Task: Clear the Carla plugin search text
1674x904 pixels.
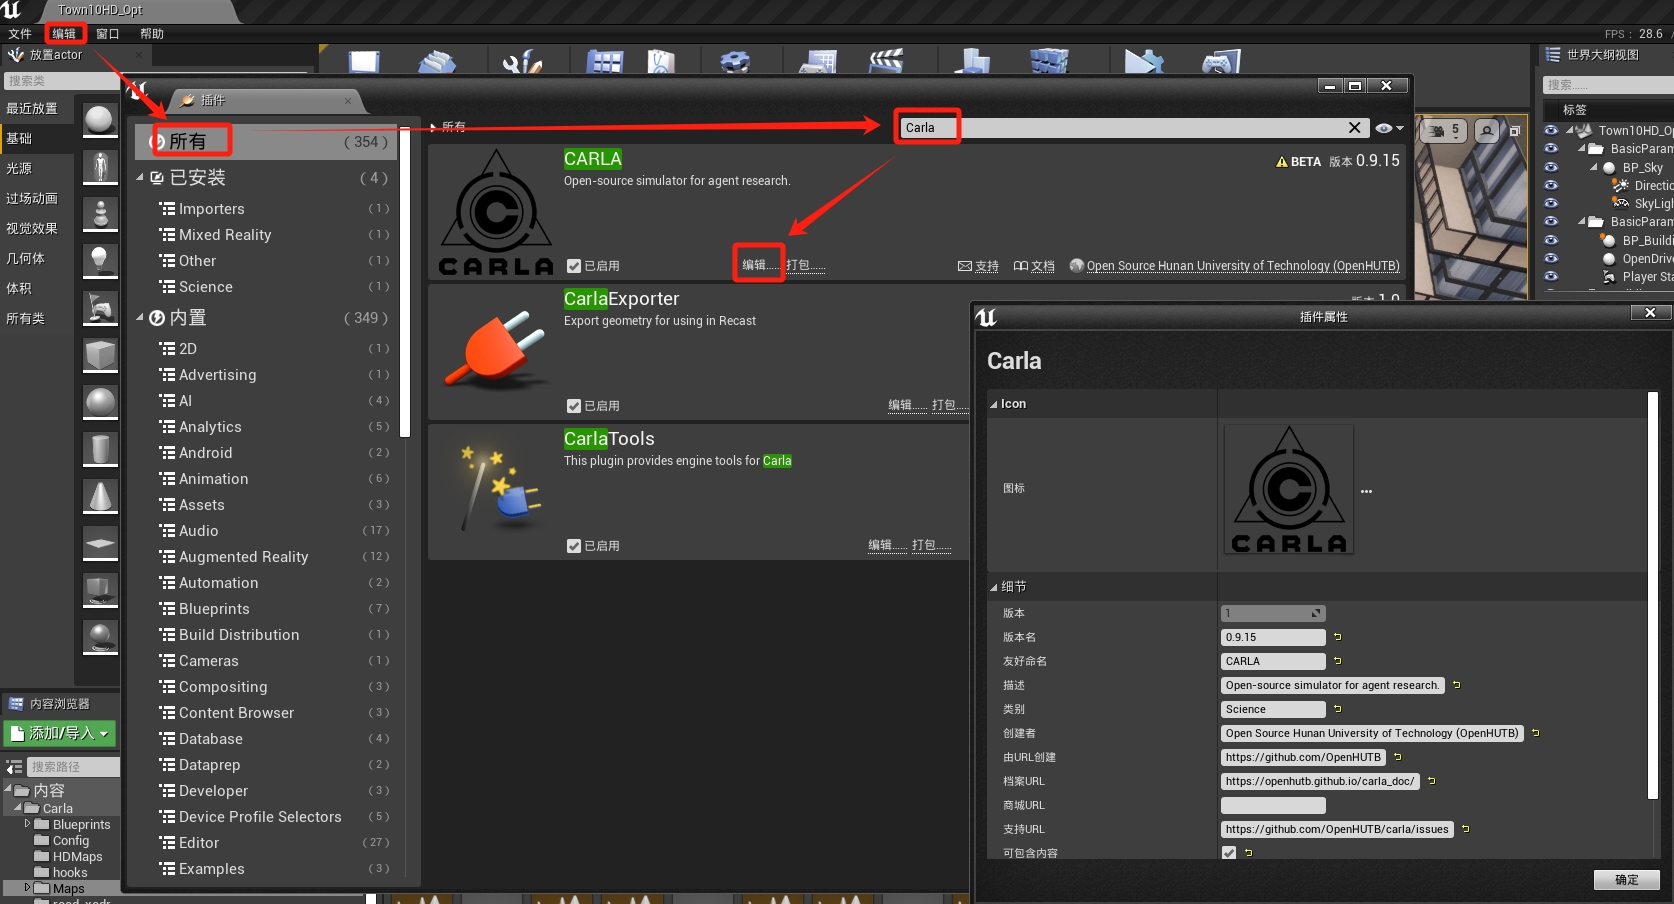Action: point(1354,128)
